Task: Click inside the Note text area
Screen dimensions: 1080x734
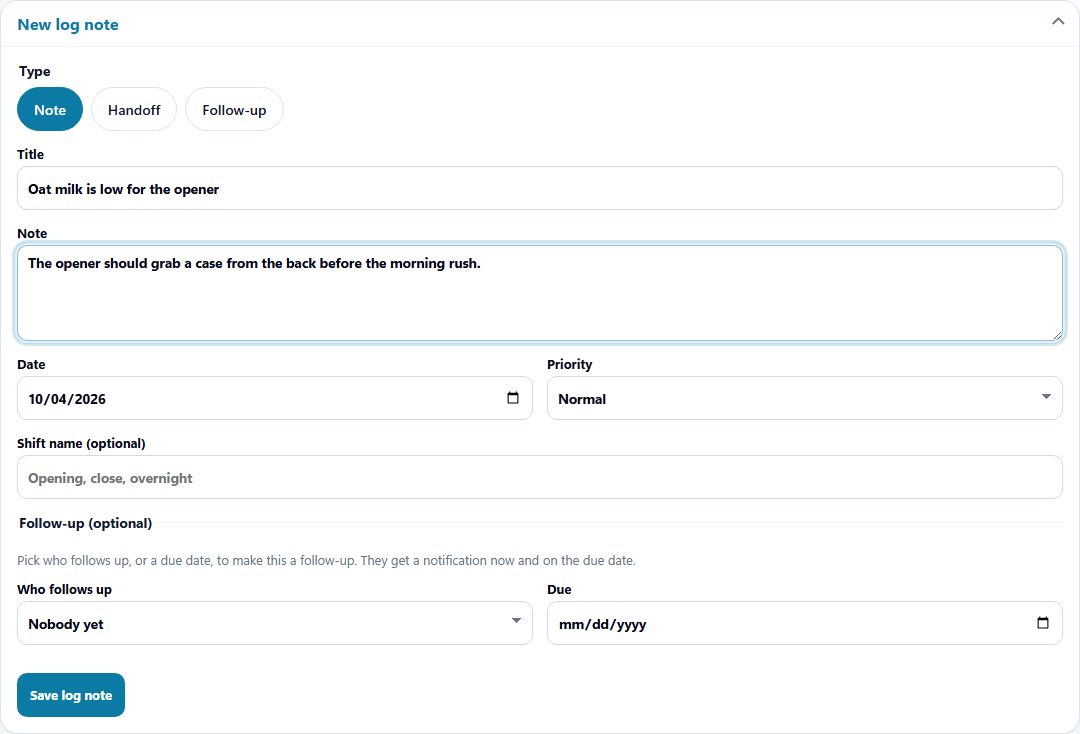Action: 540,293
